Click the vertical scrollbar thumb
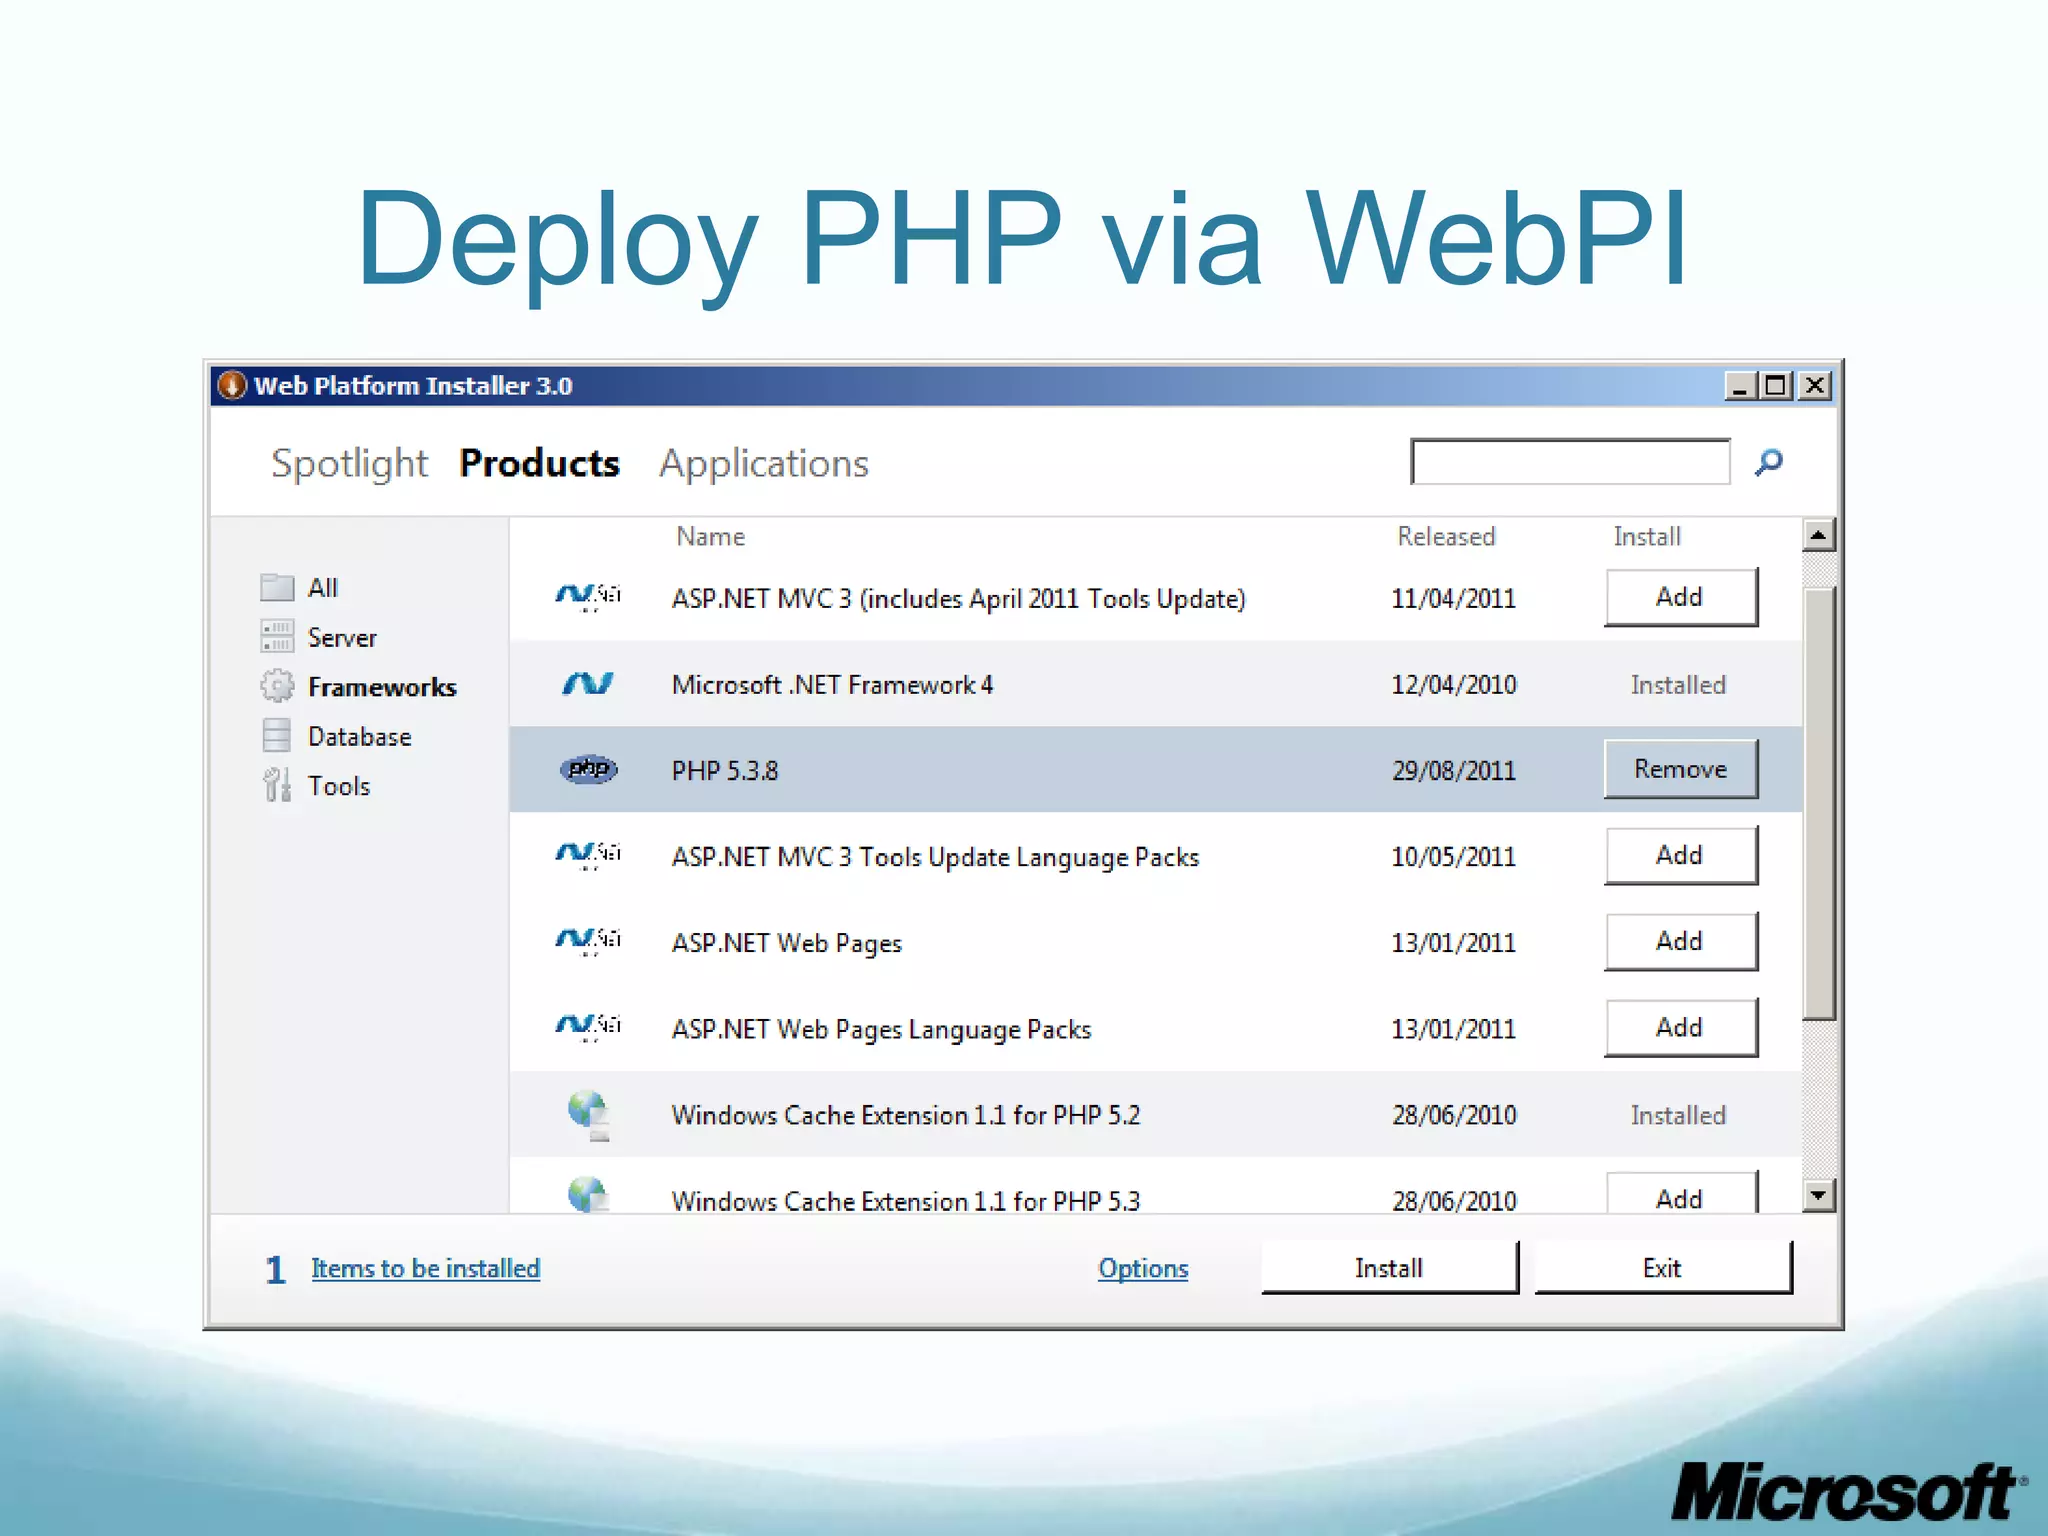2048x1536 pixels. pos(1819,804)
